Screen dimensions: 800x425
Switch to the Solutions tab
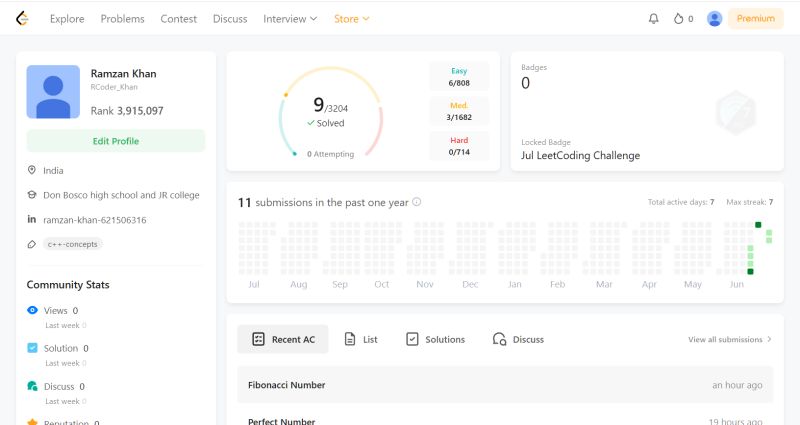point(435,339)
